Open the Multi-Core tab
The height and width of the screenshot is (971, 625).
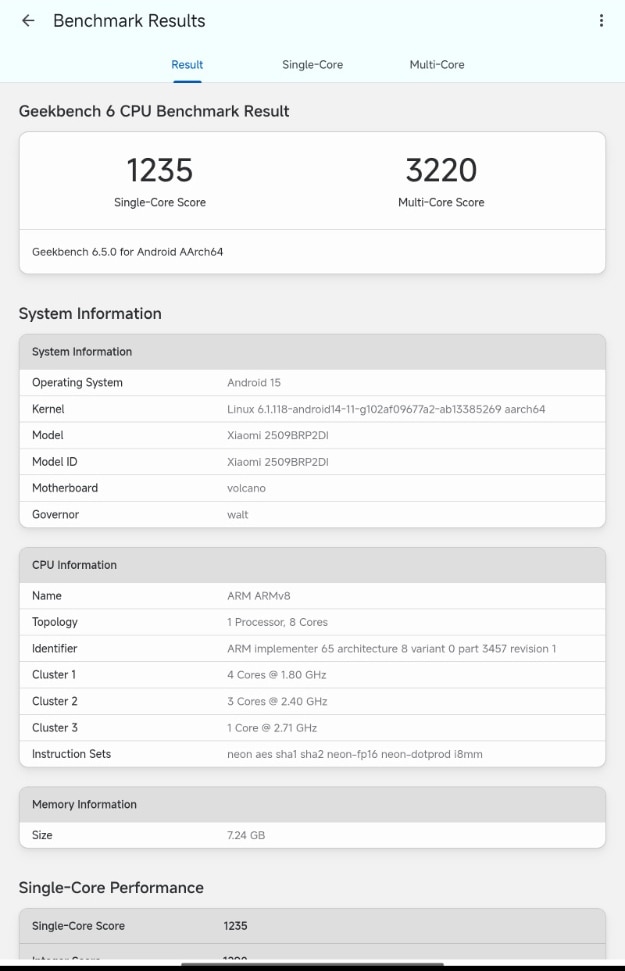pos(437,65)
